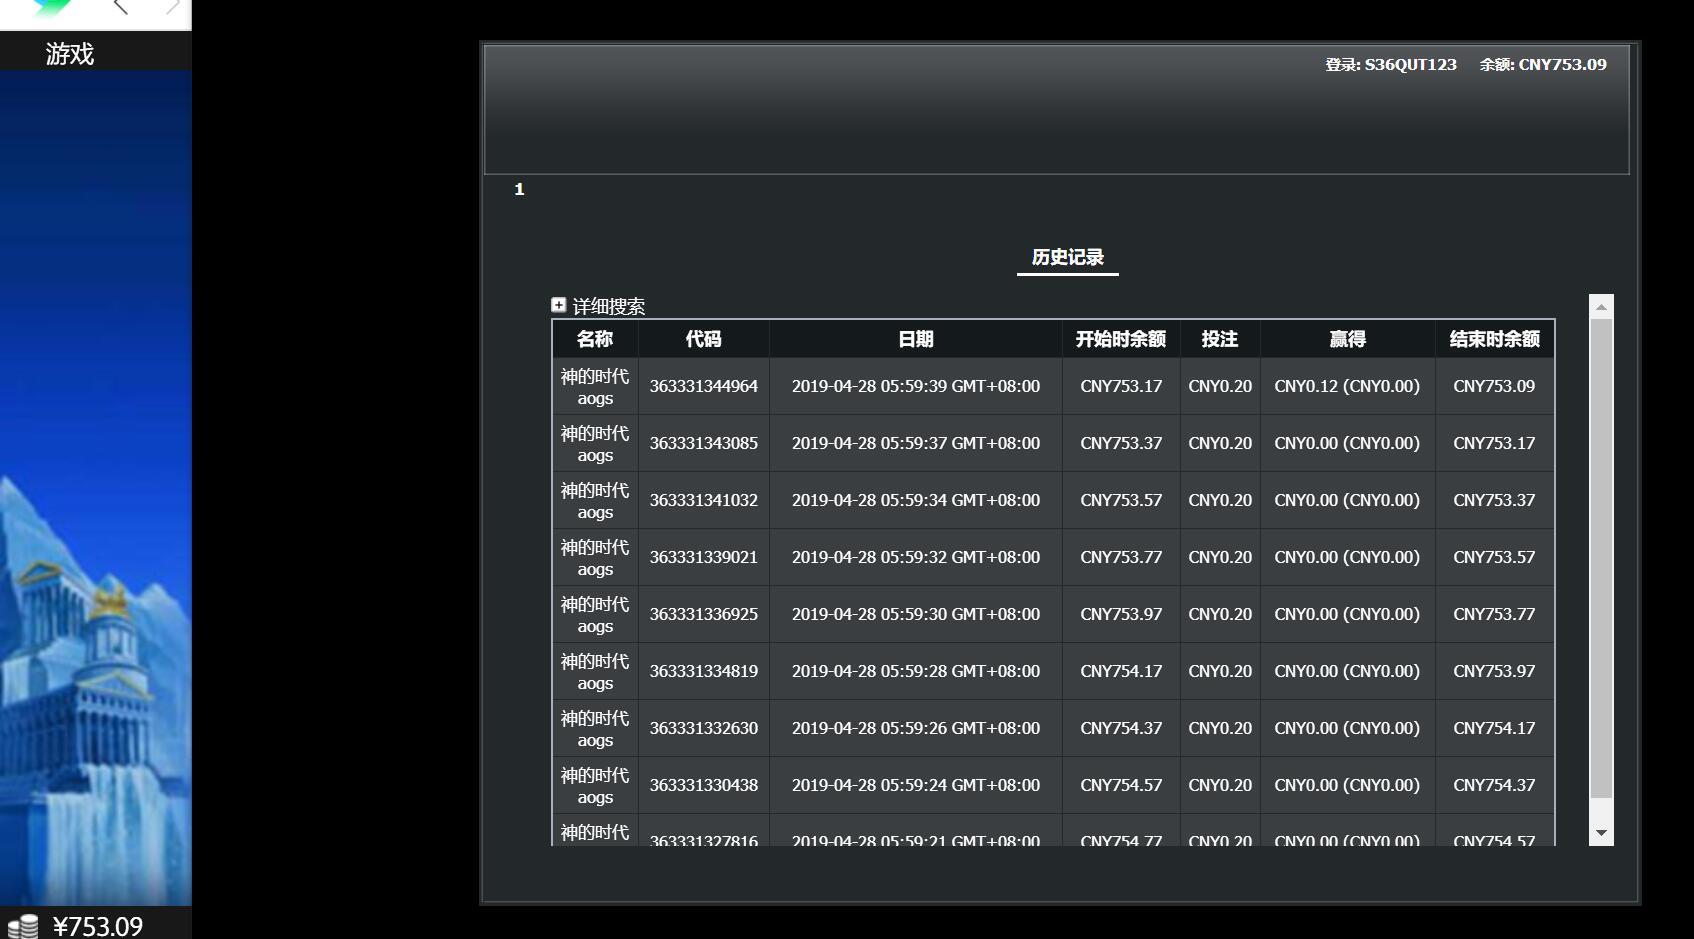Select record code 363331341032

[x=704, y=500]
